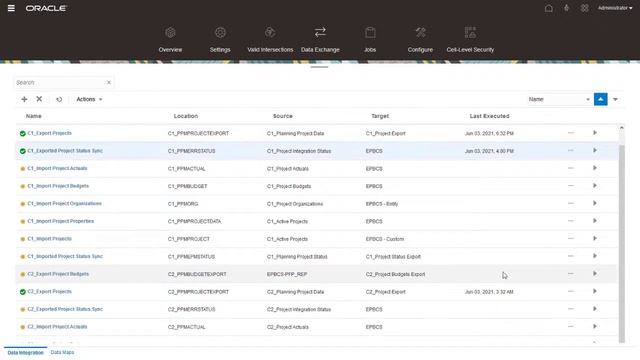Viewport: 640px width, 360px height.
Task: Open row actions for C1_Export Projects
Action: click(x=571, y=133)
